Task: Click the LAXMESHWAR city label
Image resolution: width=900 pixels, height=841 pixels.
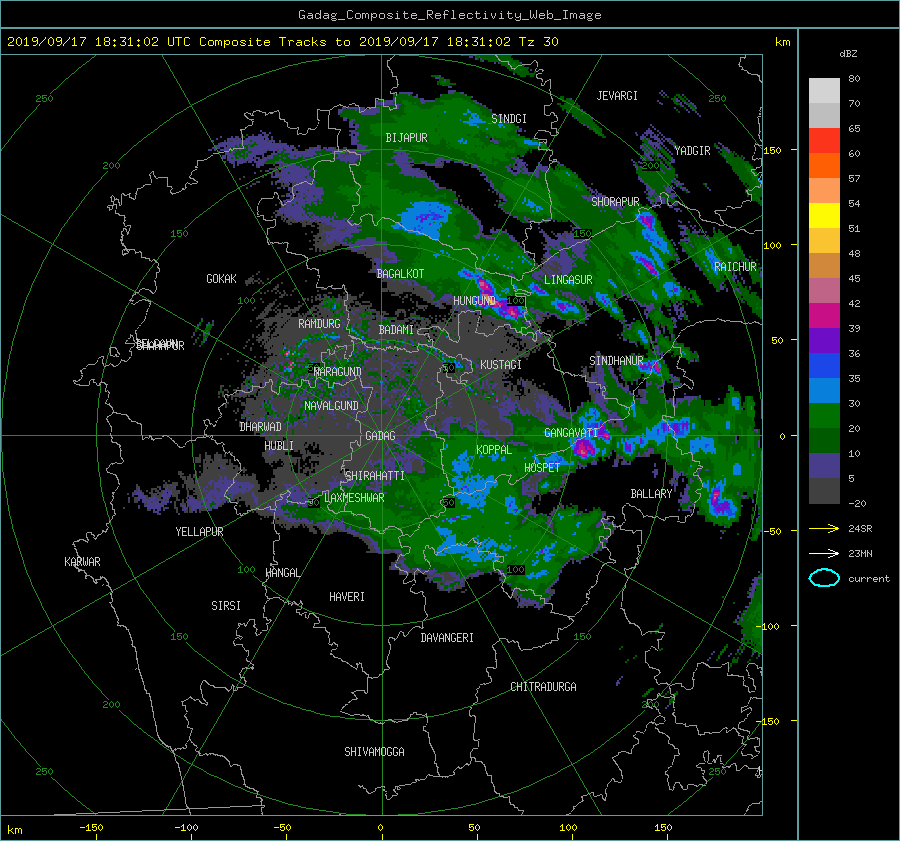Action: point(354,498)
